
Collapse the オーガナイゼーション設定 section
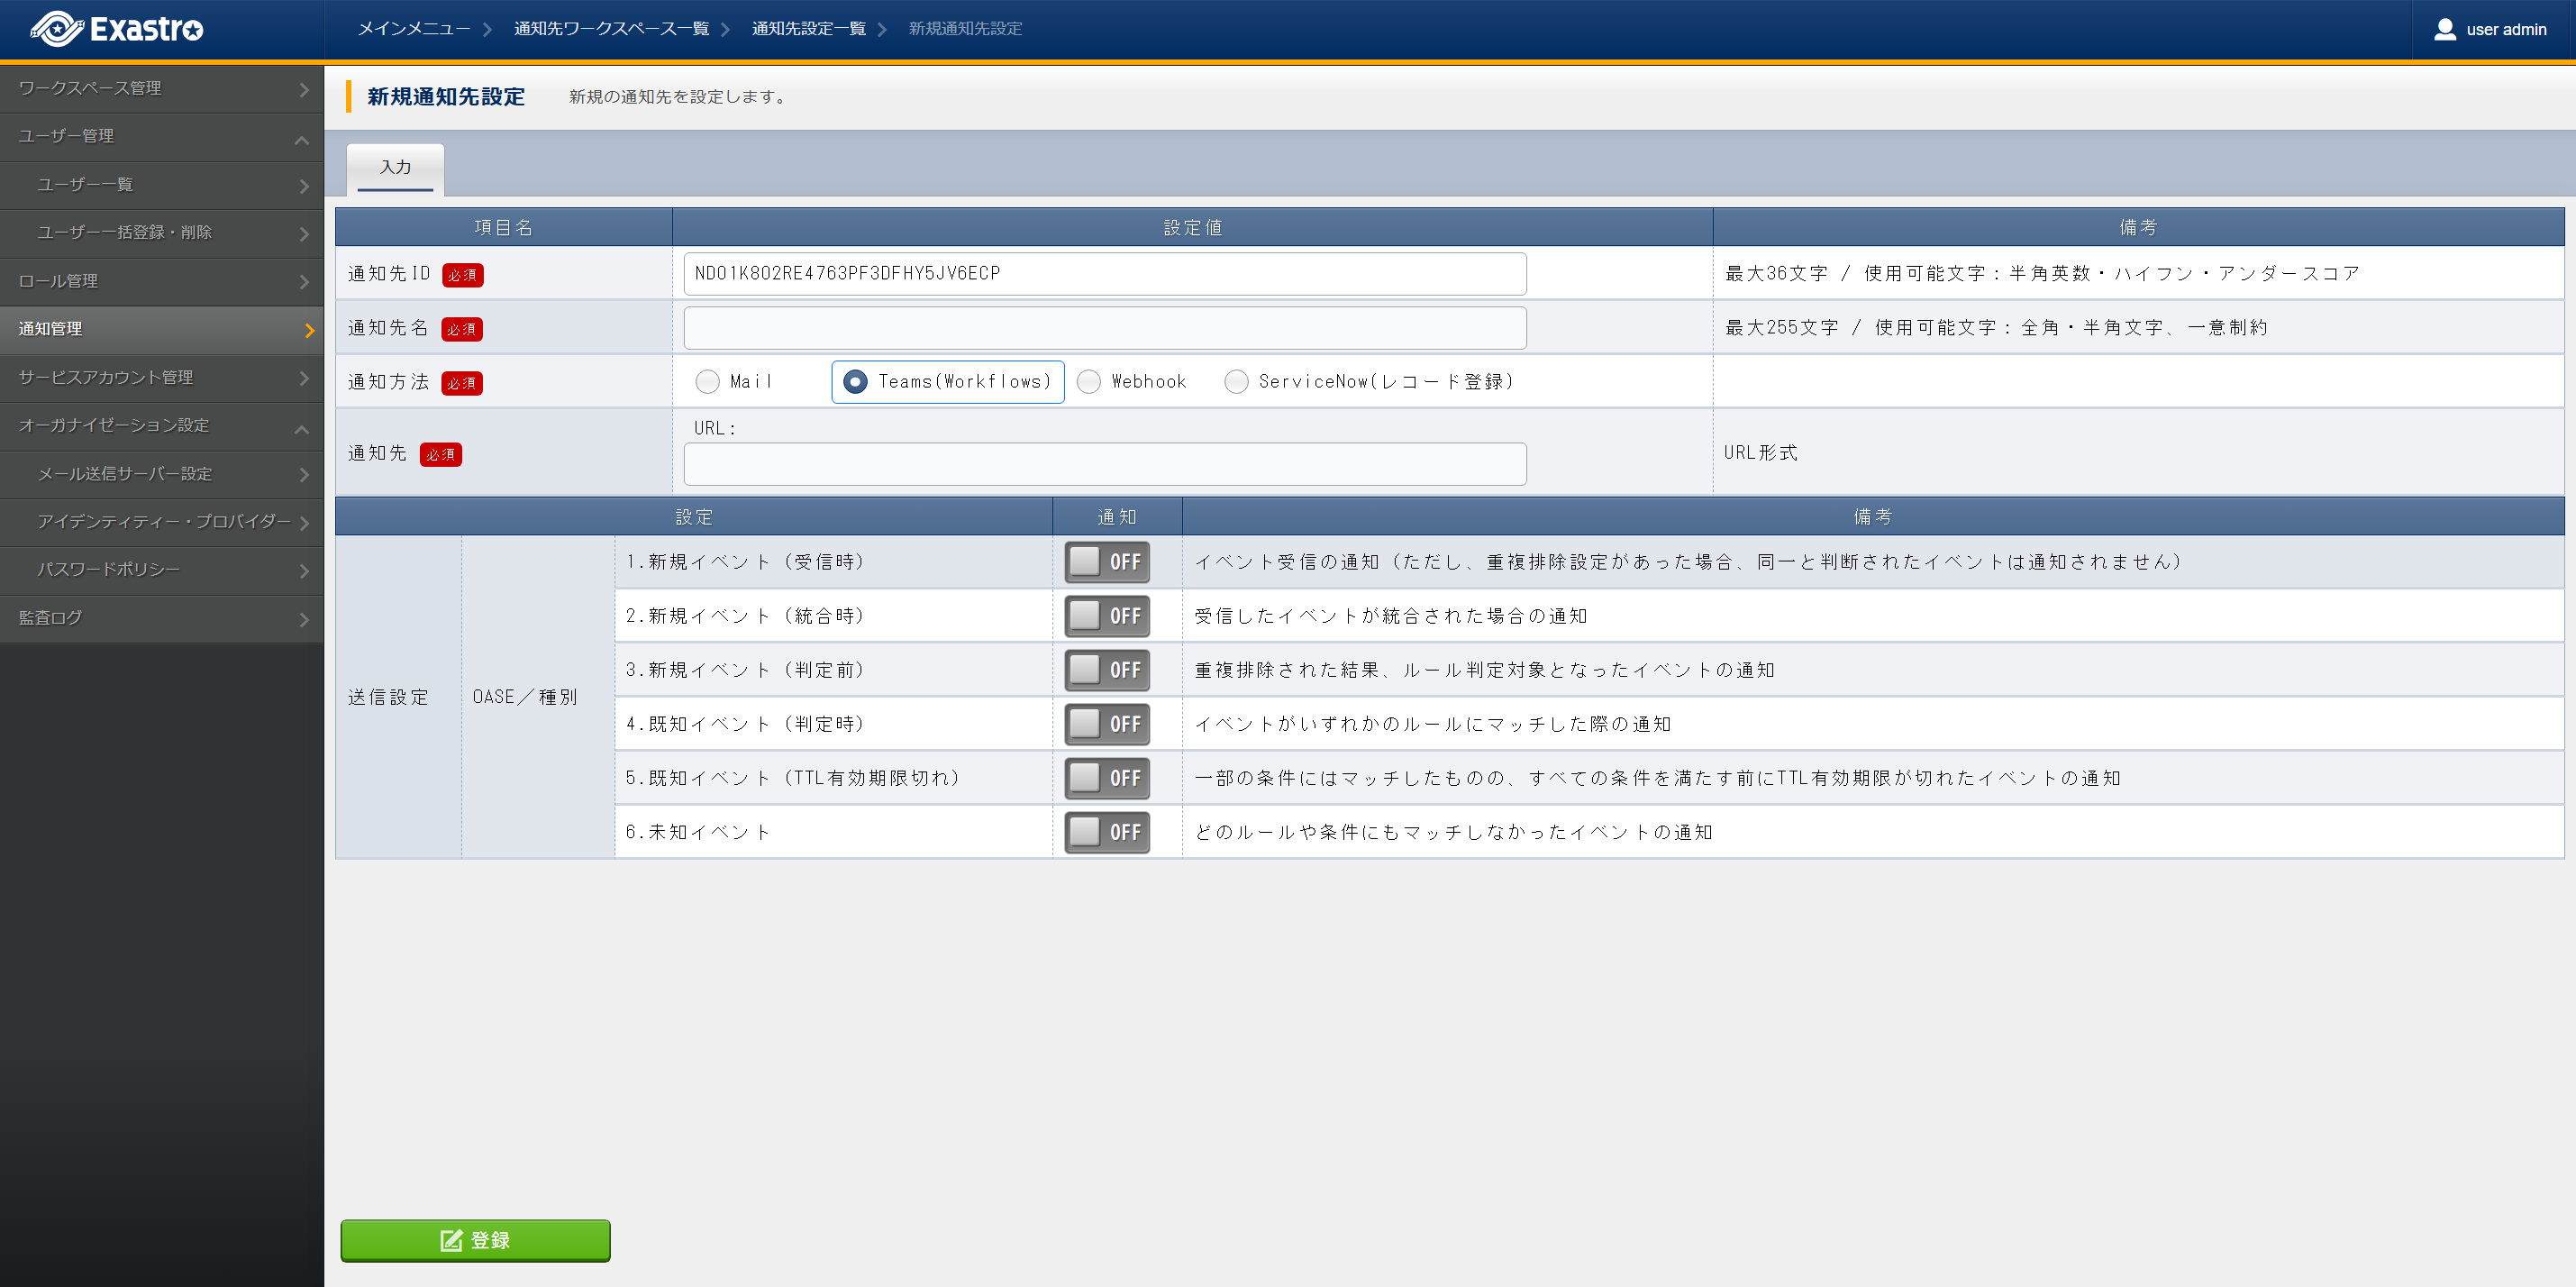301,428
